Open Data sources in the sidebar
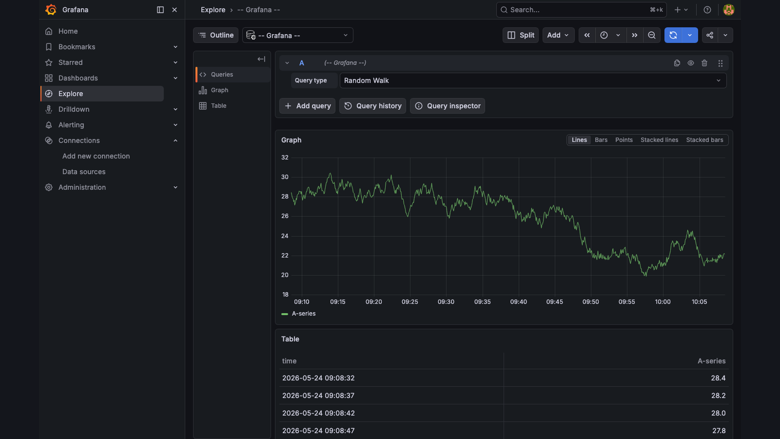 [x=84, y=172]
